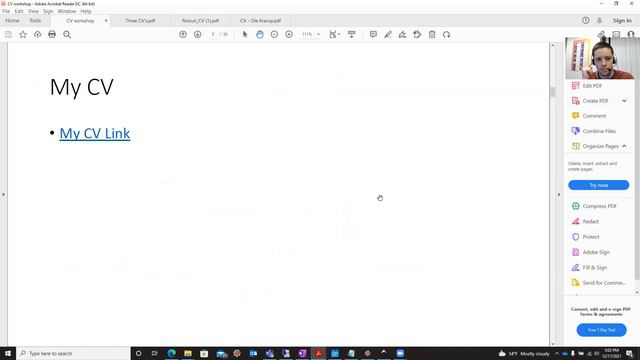This screenshot has height=360, width=640.
Task: Click the taskbar search box
Action: (x=73, y=353)
